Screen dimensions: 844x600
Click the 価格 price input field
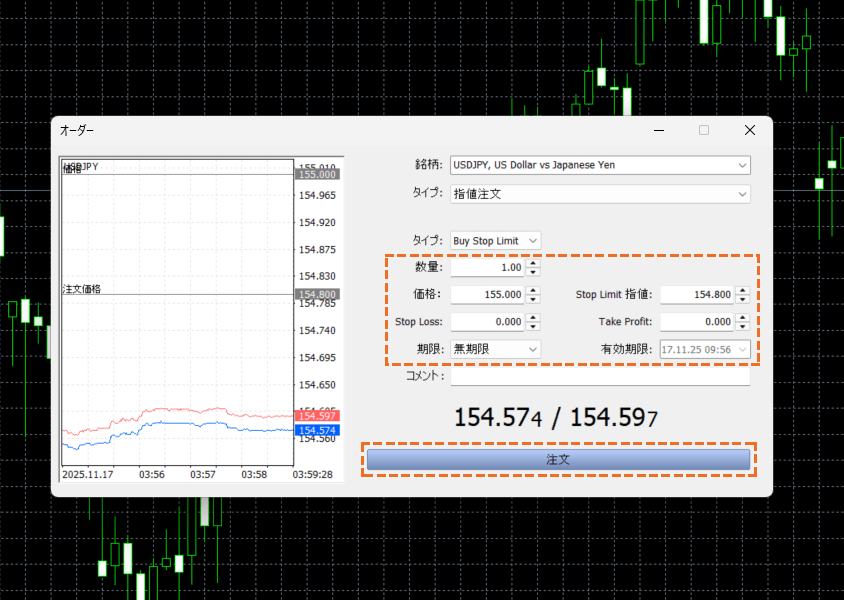[487, 295]
